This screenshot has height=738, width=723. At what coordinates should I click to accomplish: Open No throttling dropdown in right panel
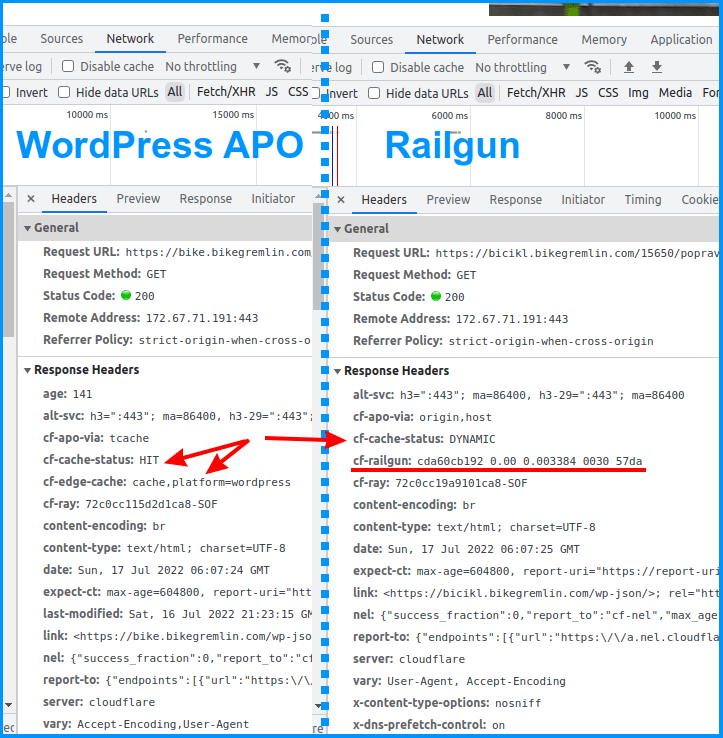[522, 67]
